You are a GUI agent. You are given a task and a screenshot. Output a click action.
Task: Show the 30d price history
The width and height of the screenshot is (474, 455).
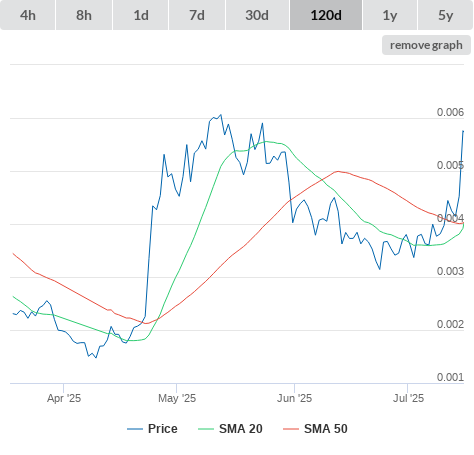pos(257,15)
